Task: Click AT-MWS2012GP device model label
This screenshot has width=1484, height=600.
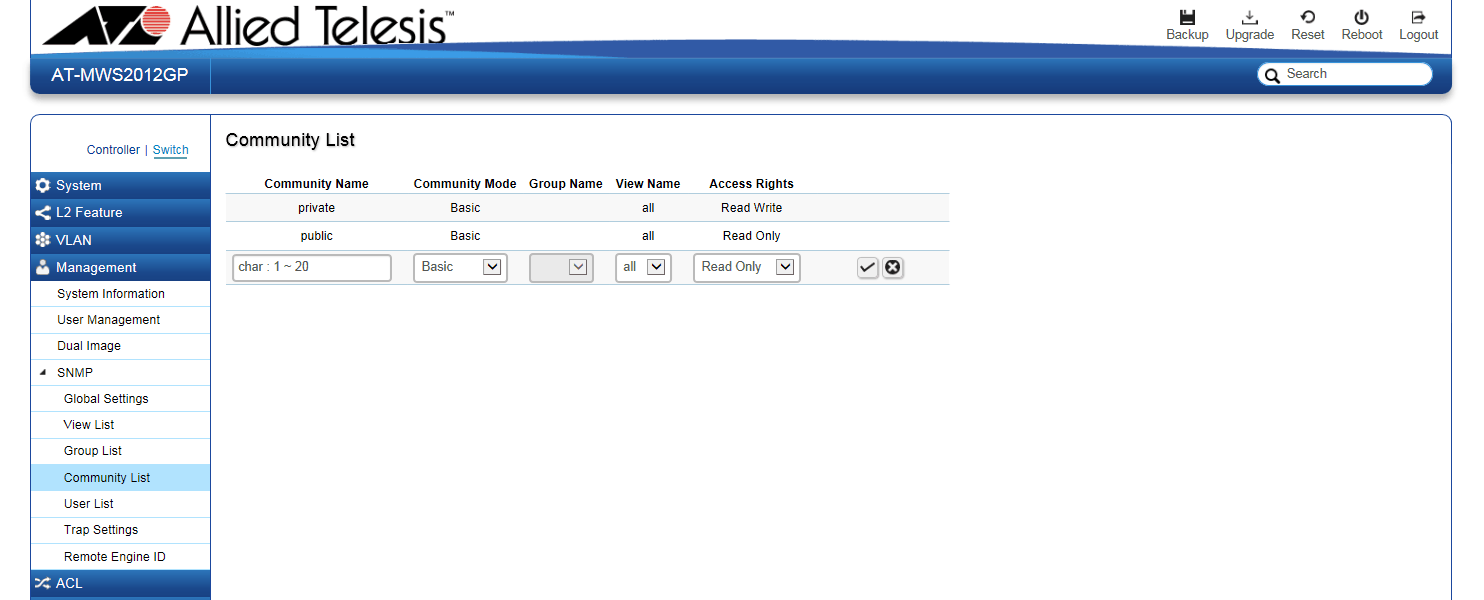Action: point(120,75)
